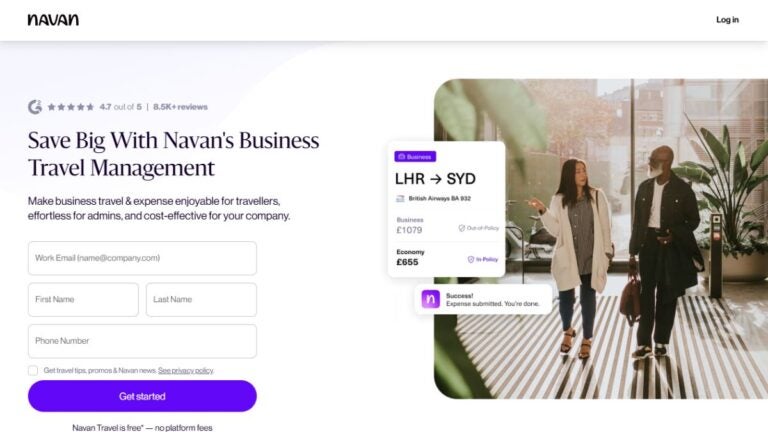This screenshot has height=432, width=768.
Task: Focus the Phone Number field
Action: [x=142, y=341]
